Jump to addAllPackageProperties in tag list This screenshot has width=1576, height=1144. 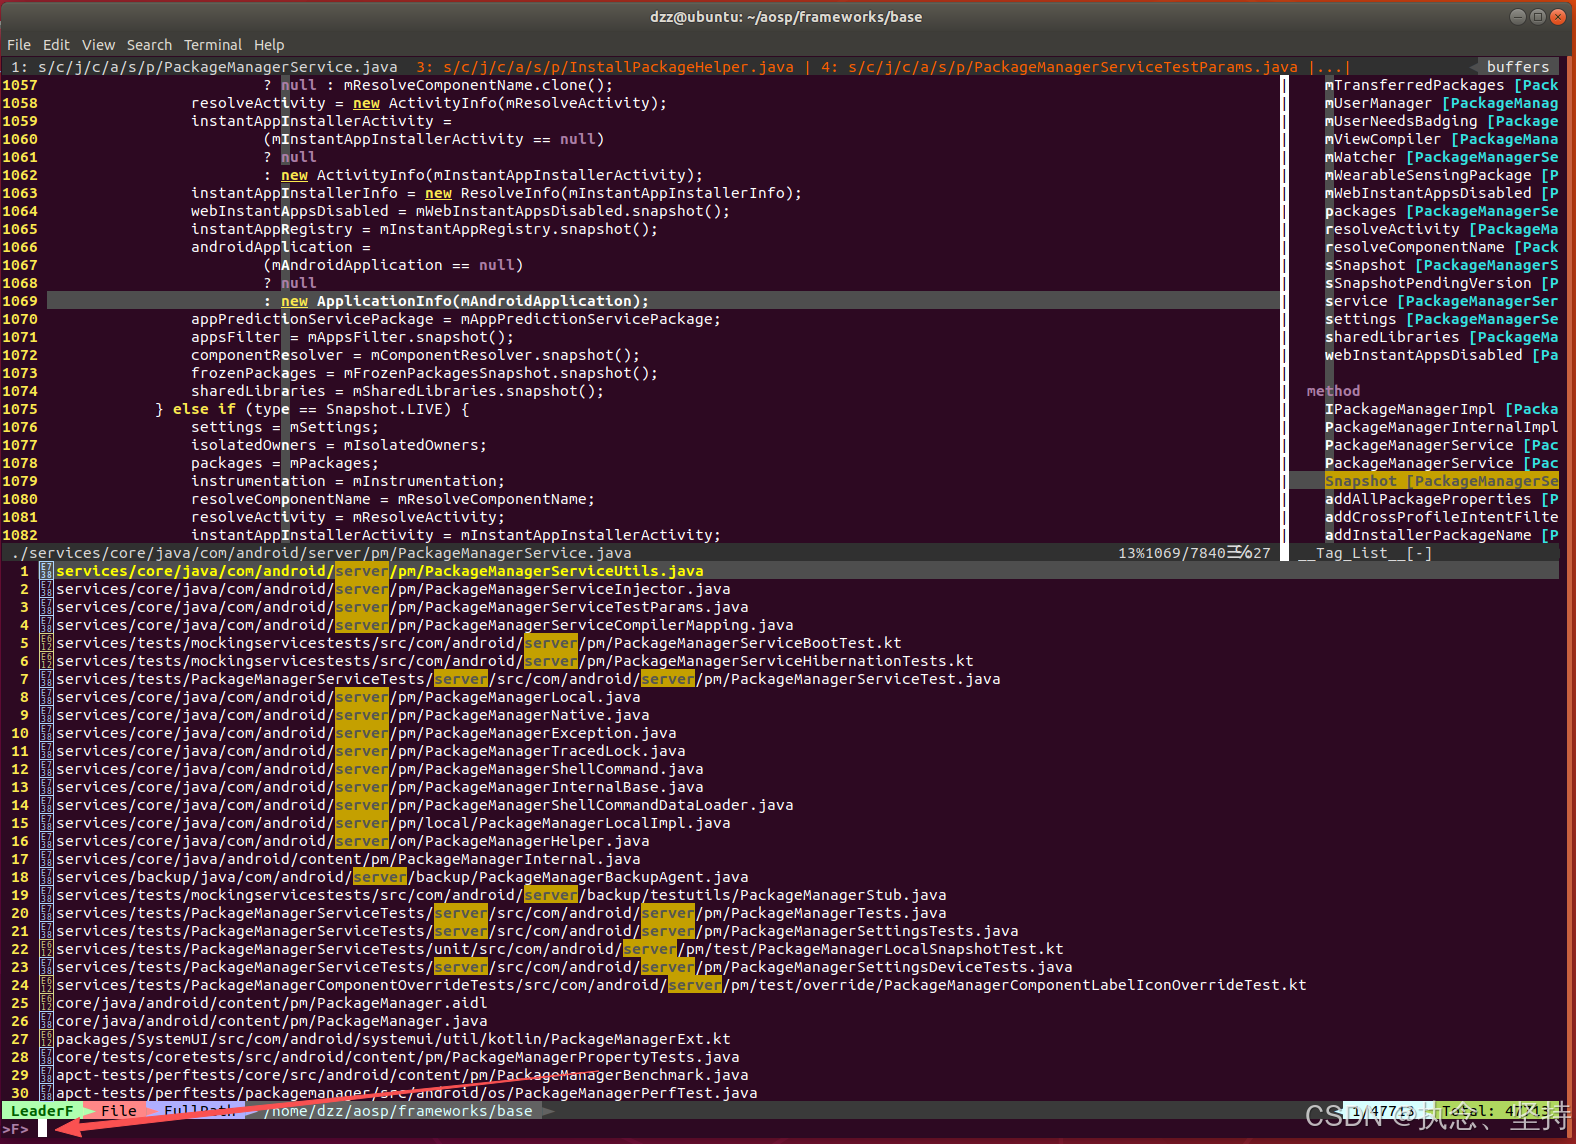[1441, 499]
